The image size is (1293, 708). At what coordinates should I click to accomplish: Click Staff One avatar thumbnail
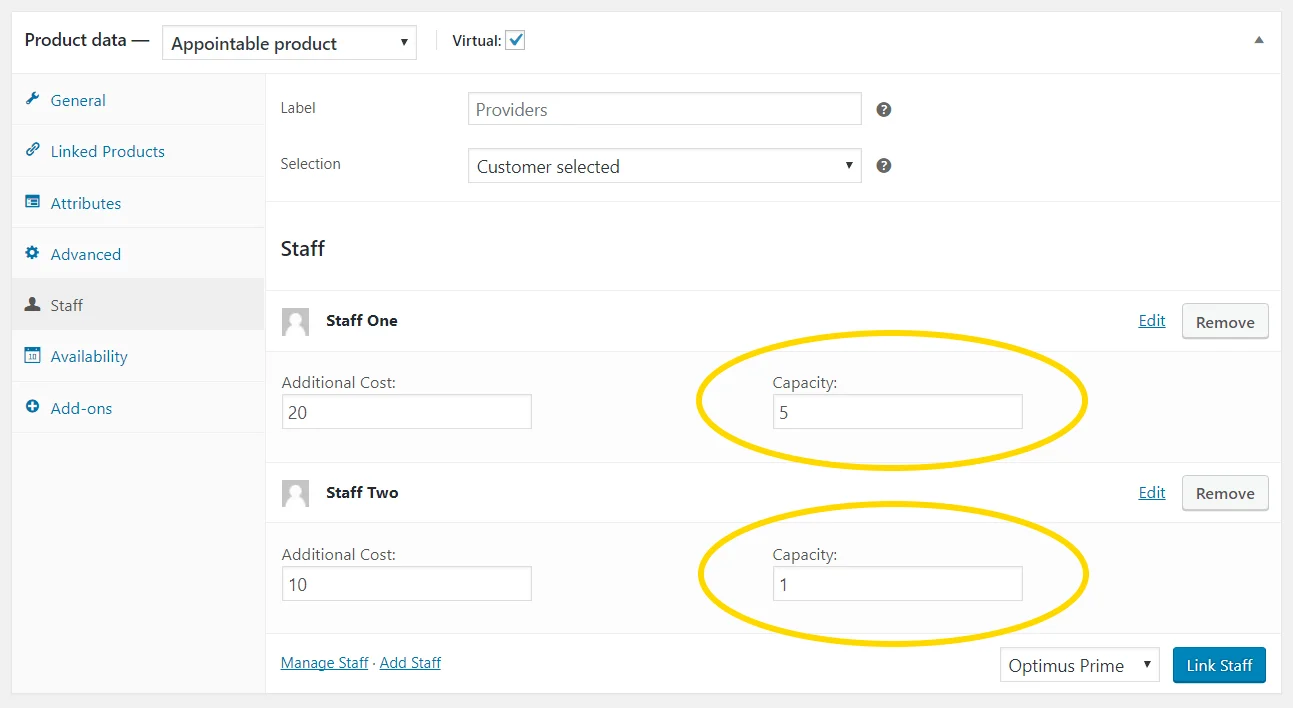[x=295, y=321]
